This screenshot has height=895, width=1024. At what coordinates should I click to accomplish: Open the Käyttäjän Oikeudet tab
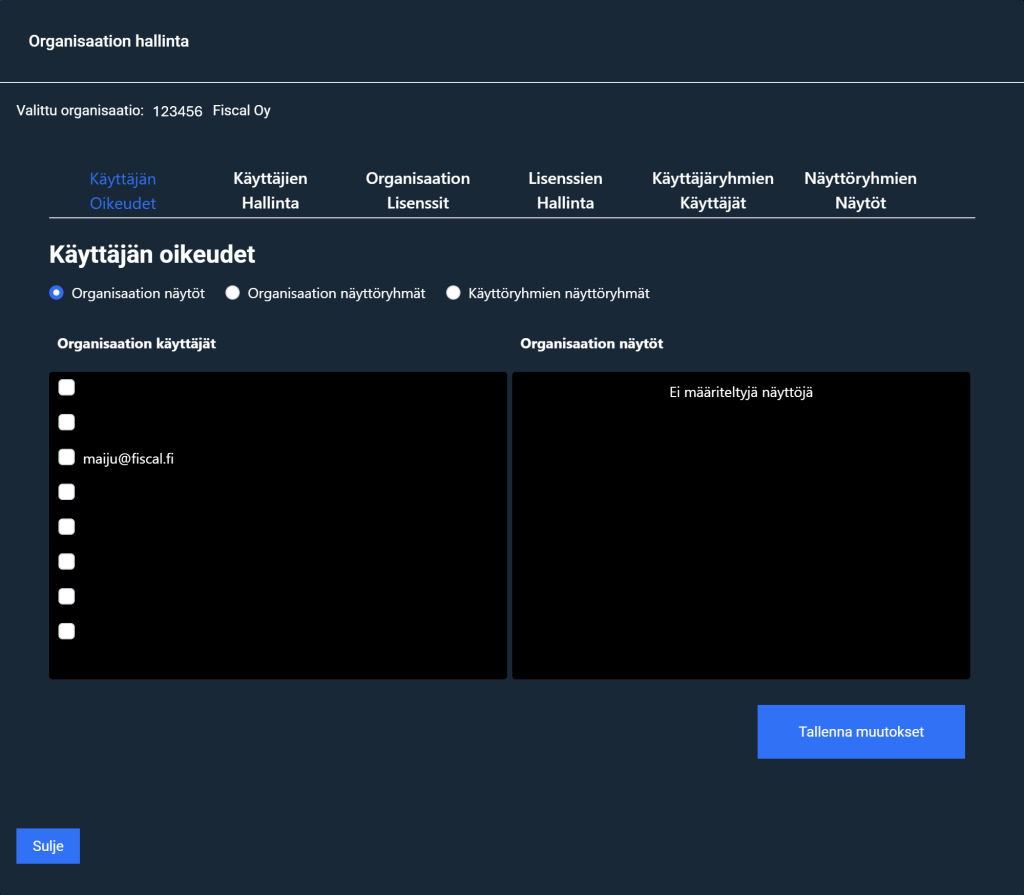[x=123, y=191]
